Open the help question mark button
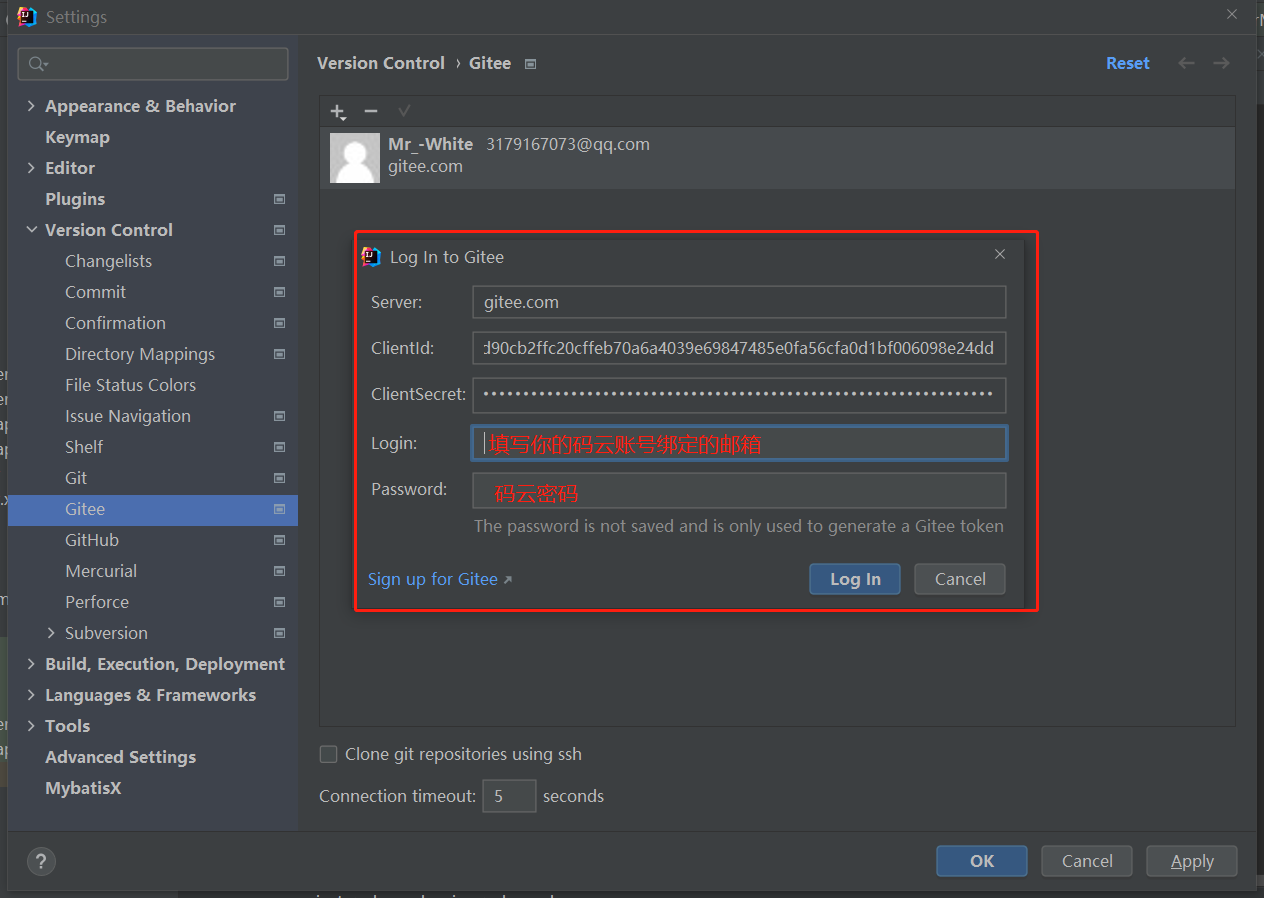Viewport: 1264px width, 898px height. click(41, 861)
